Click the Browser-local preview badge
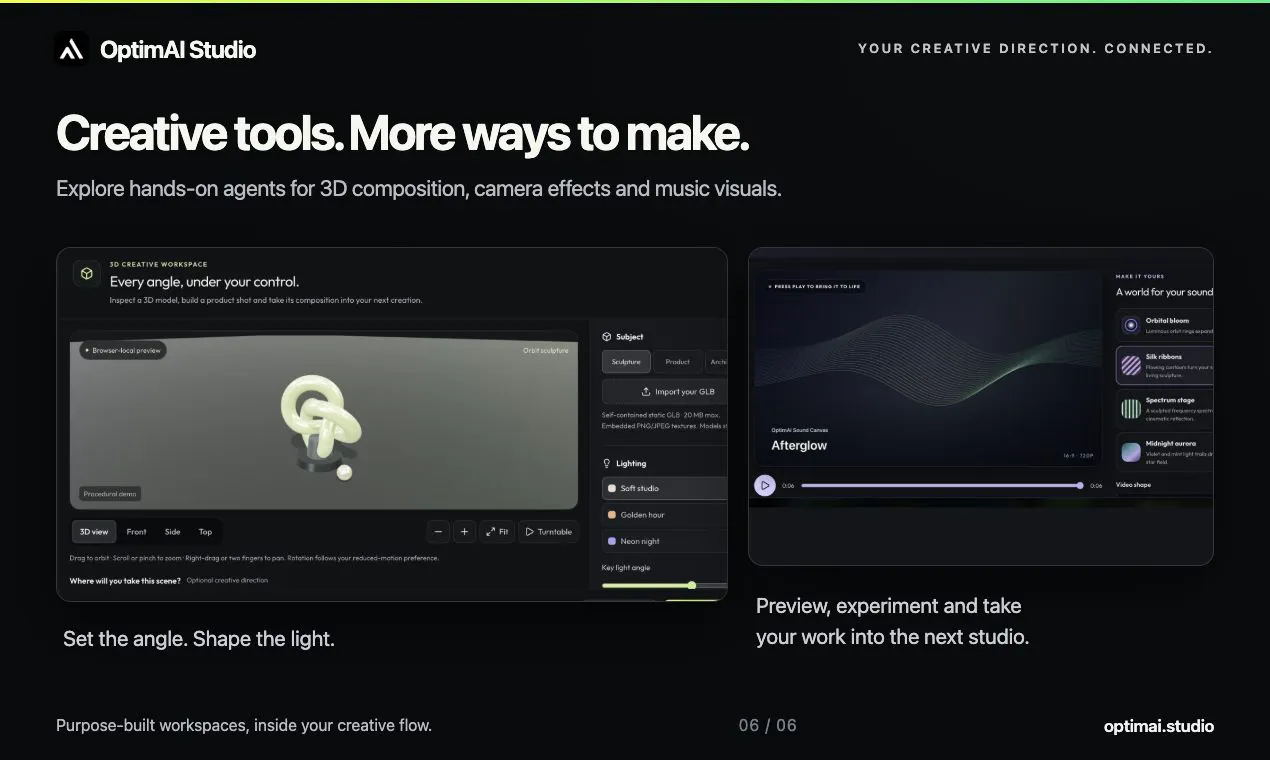The height and width of the screenshot is (760, 1270). [x=123, y=351]
